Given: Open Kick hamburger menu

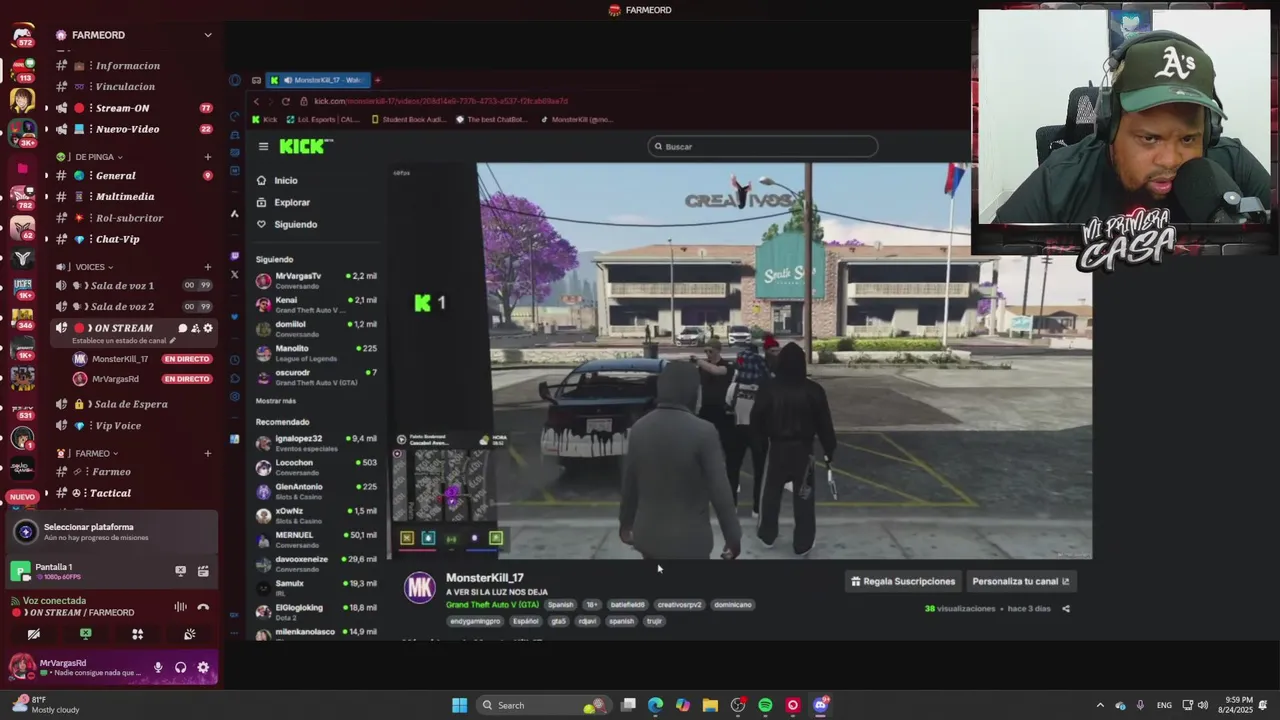Looking at the screenshot, I should 263,146.
